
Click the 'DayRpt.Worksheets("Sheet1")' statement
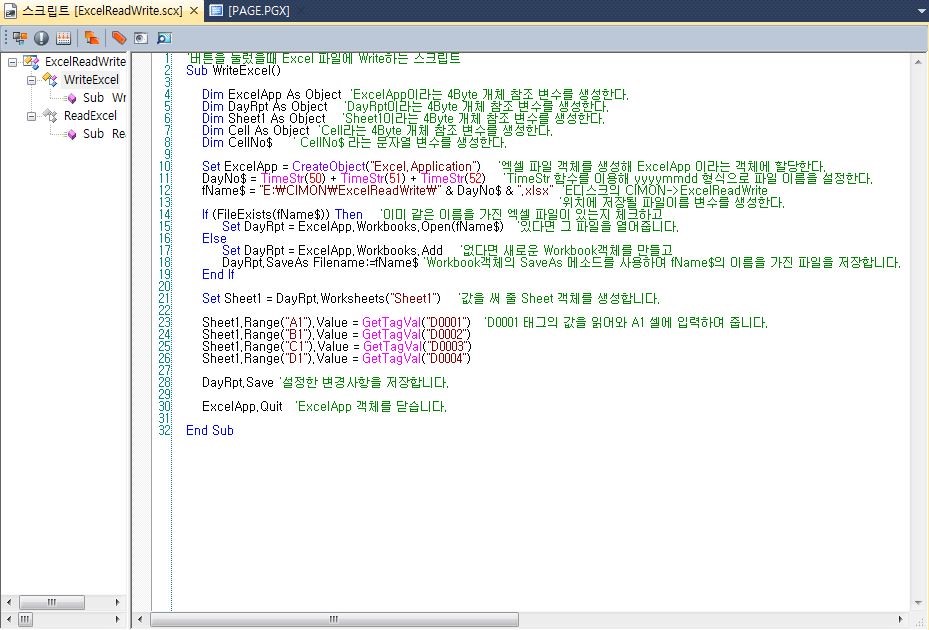(358, 298)
